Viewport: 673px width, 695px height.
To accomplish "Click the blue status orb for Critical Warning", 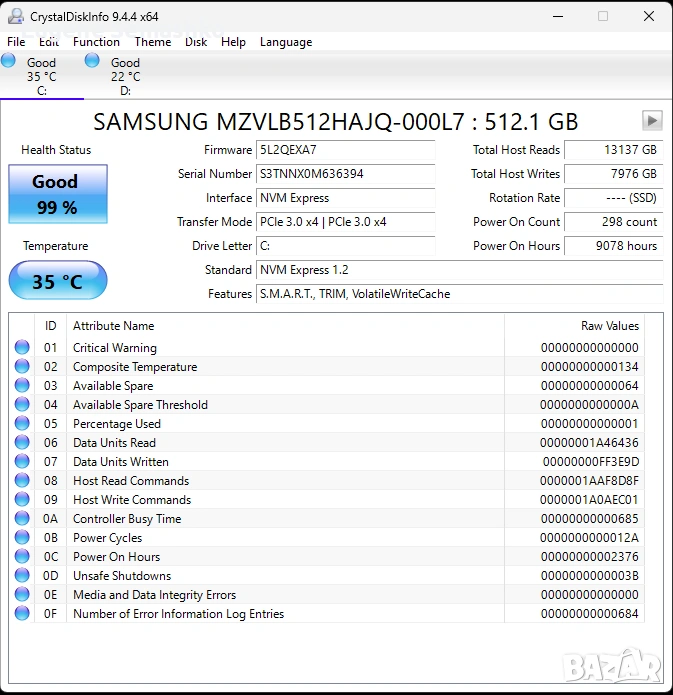I will (22, 348).
